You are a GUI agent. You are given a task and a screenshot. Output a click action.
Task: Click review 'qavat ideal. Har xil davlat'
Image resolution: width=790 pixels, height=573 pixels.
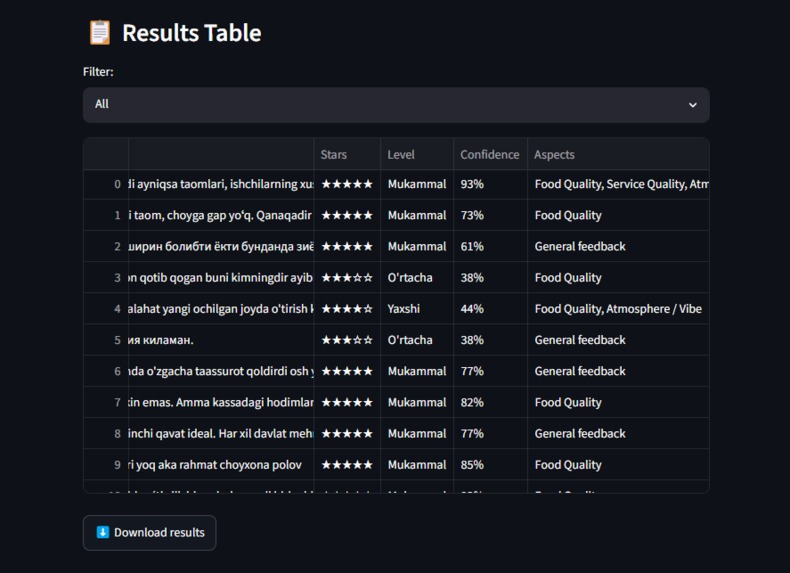coord(221,434)
